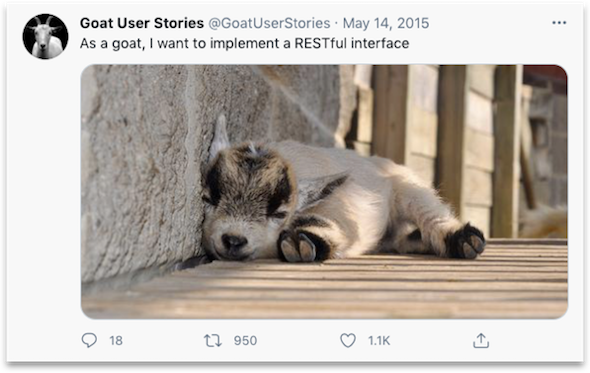The image size is (590, 373).
Task: Retweet using the retweet arrows icon
Action: [213, 341]
